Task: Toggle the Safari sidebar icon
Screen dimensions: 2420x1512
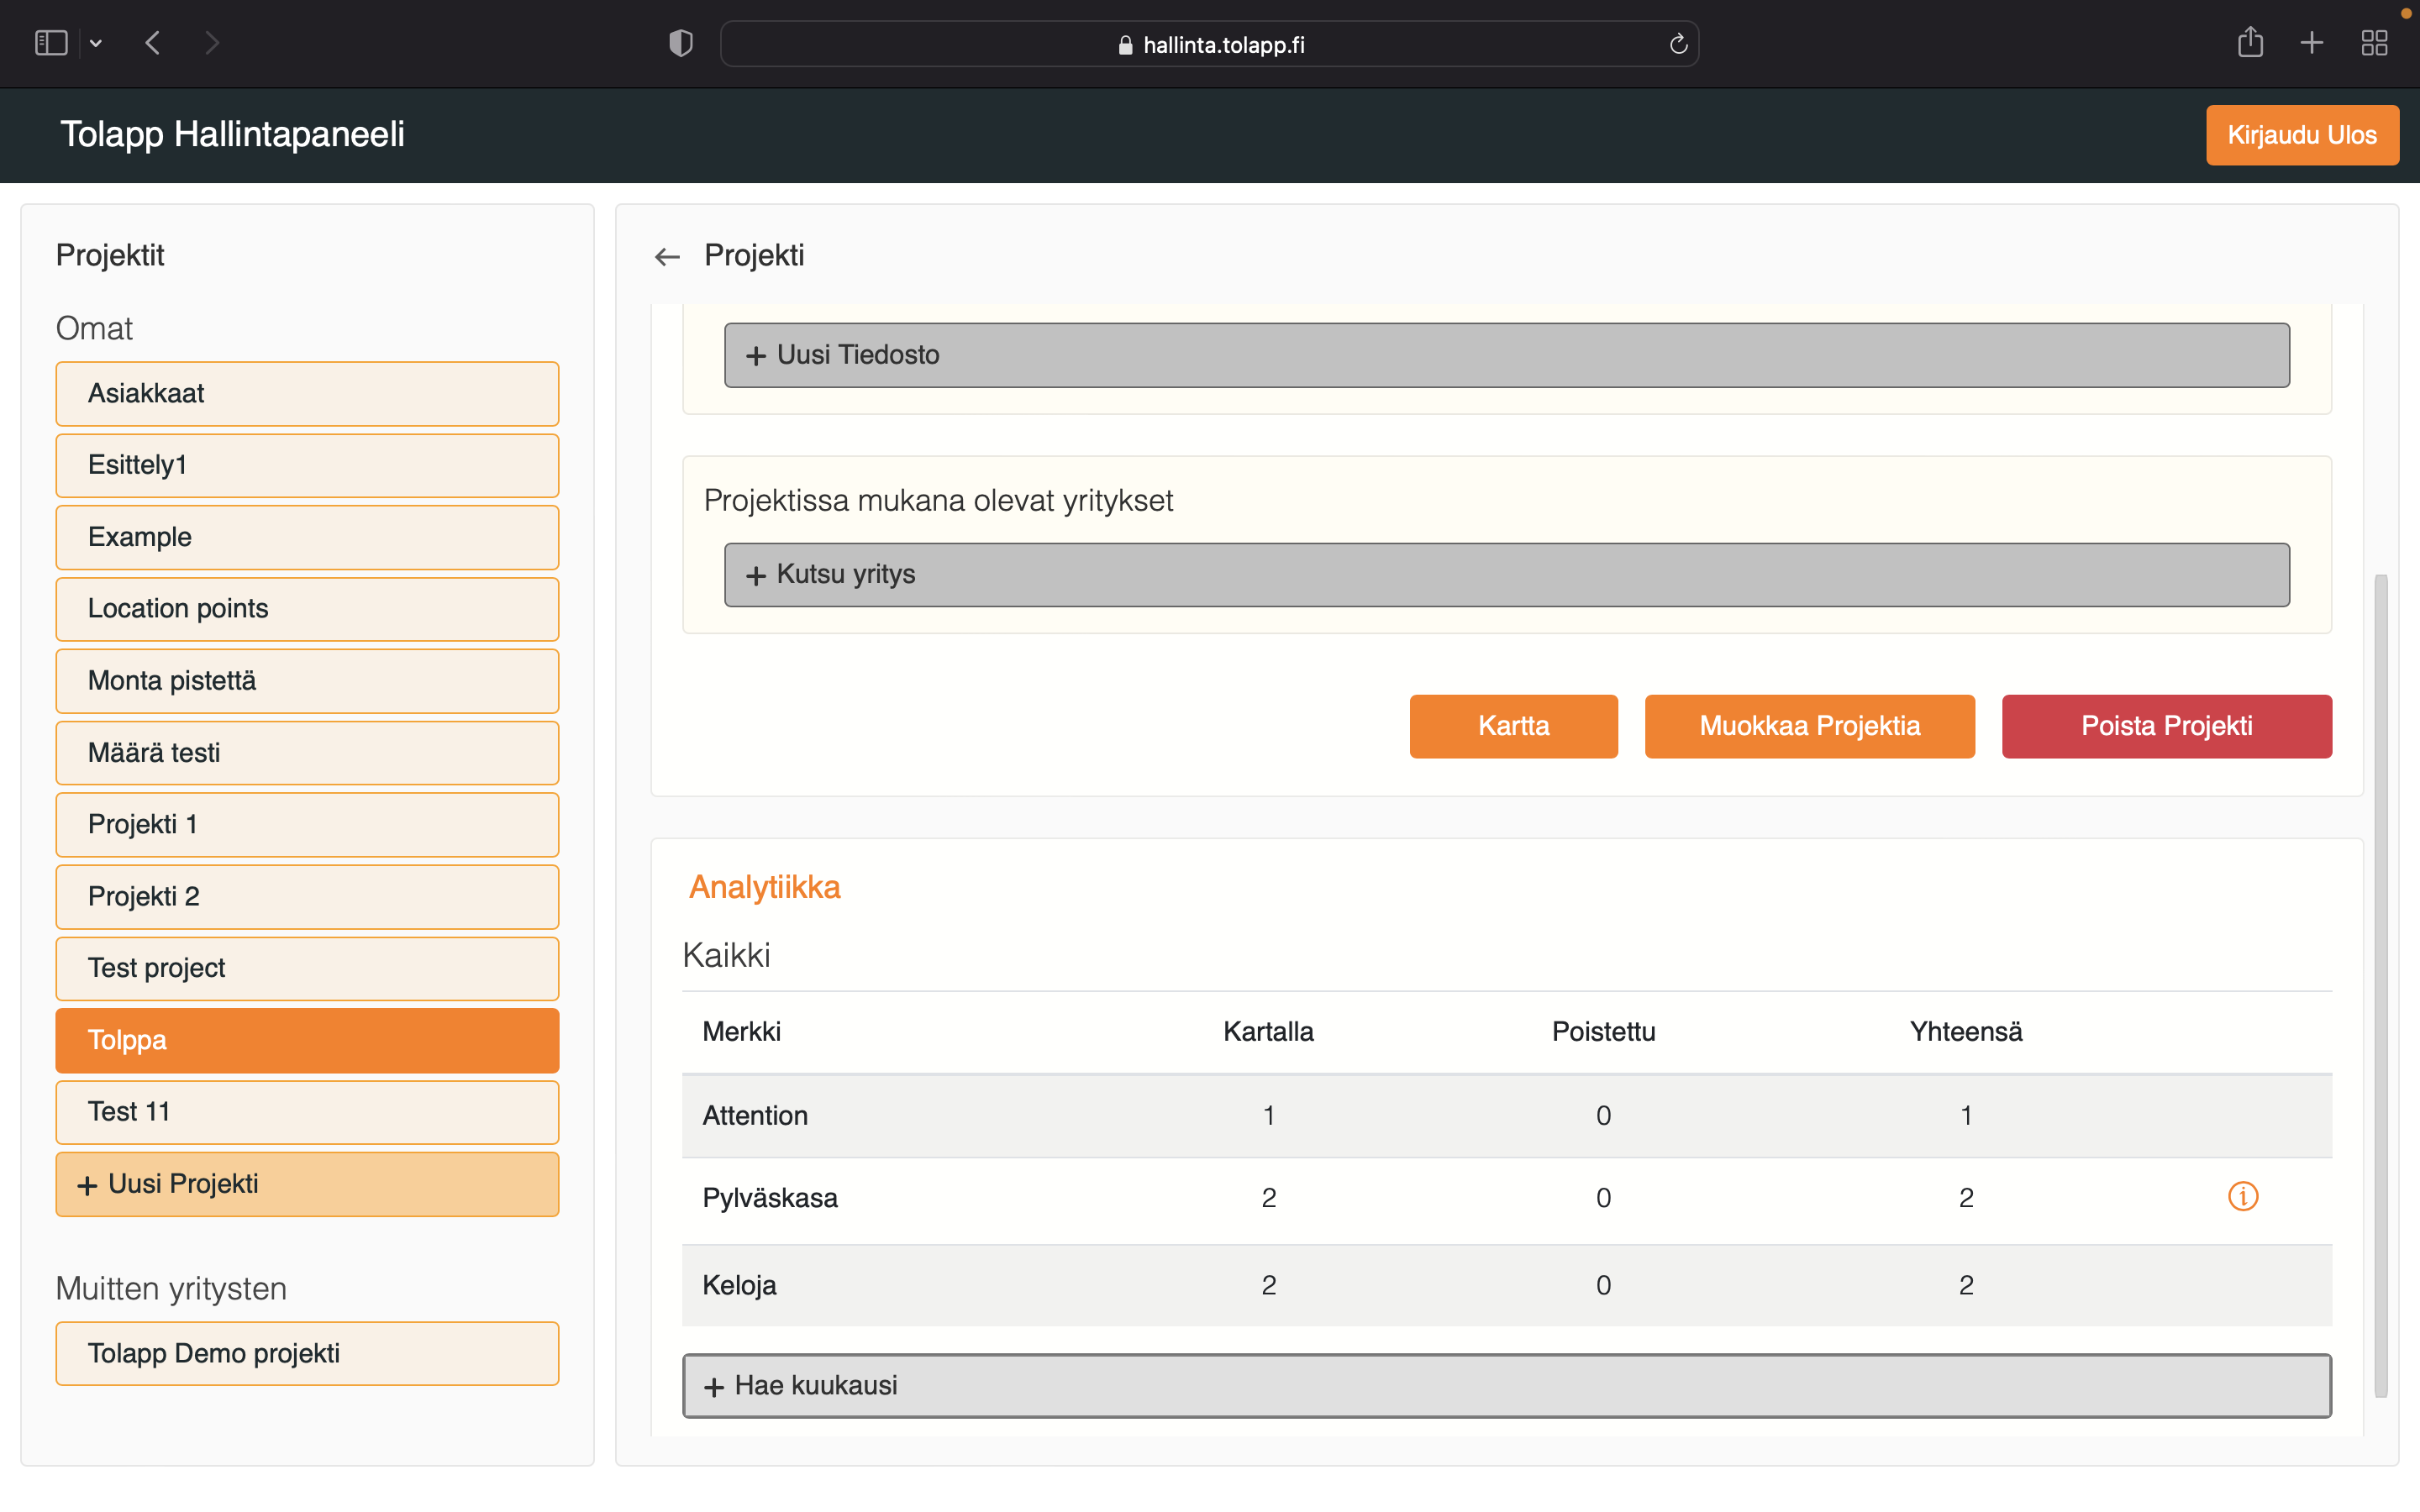Action: click(51, 43)
